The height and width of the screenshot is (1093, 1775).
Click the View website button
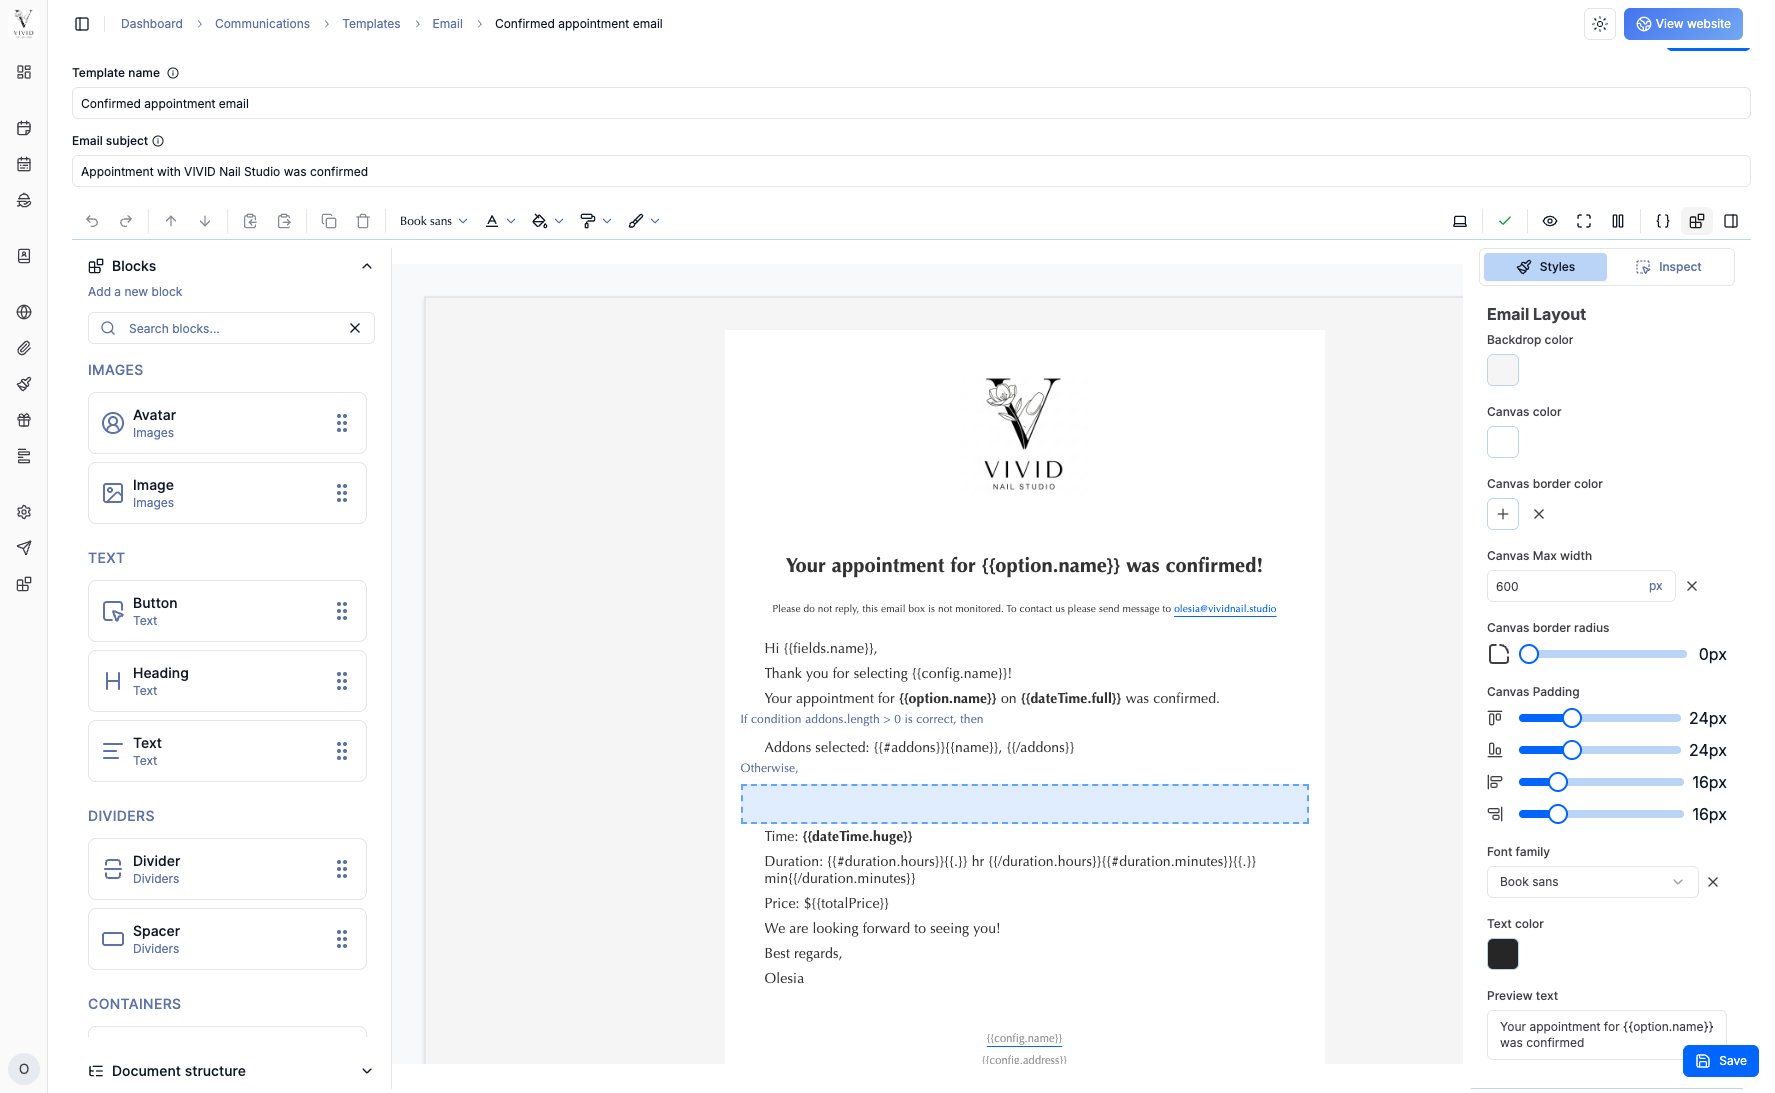[1683, 24]
